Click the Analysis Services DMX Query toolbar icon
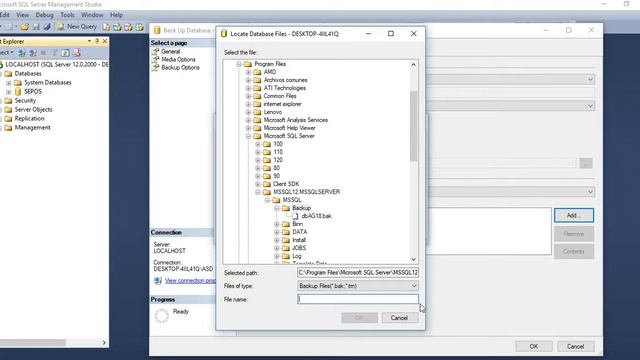Viewport: 640px width, 360px height. pos(129,27)
